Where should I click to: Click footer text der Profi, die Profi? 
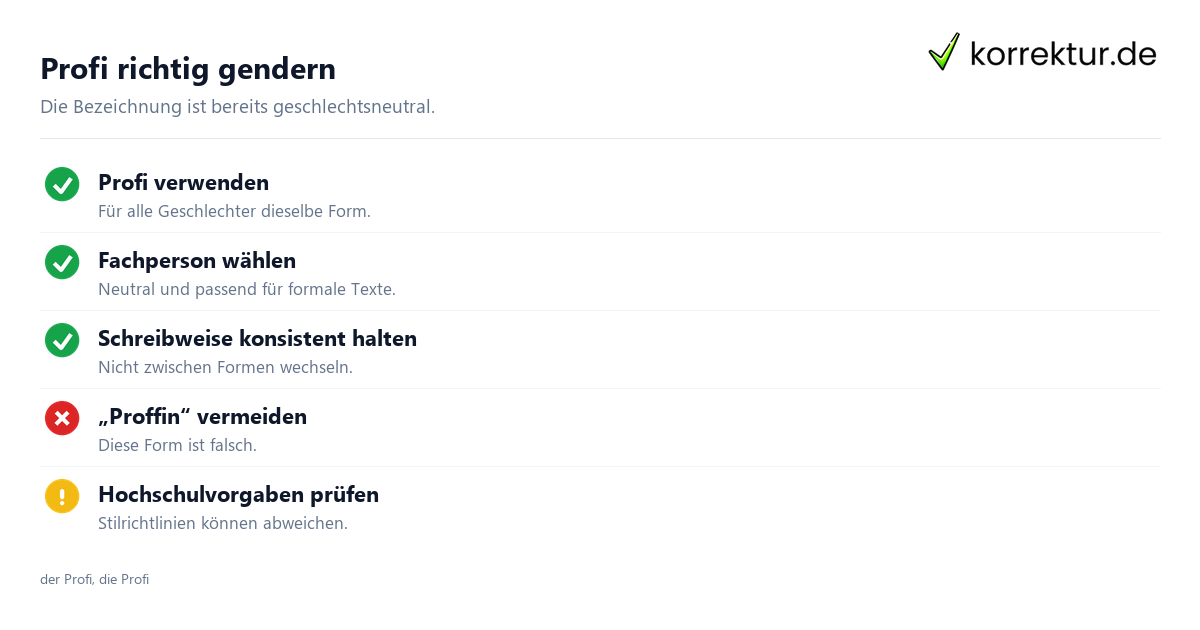point(94,580)
